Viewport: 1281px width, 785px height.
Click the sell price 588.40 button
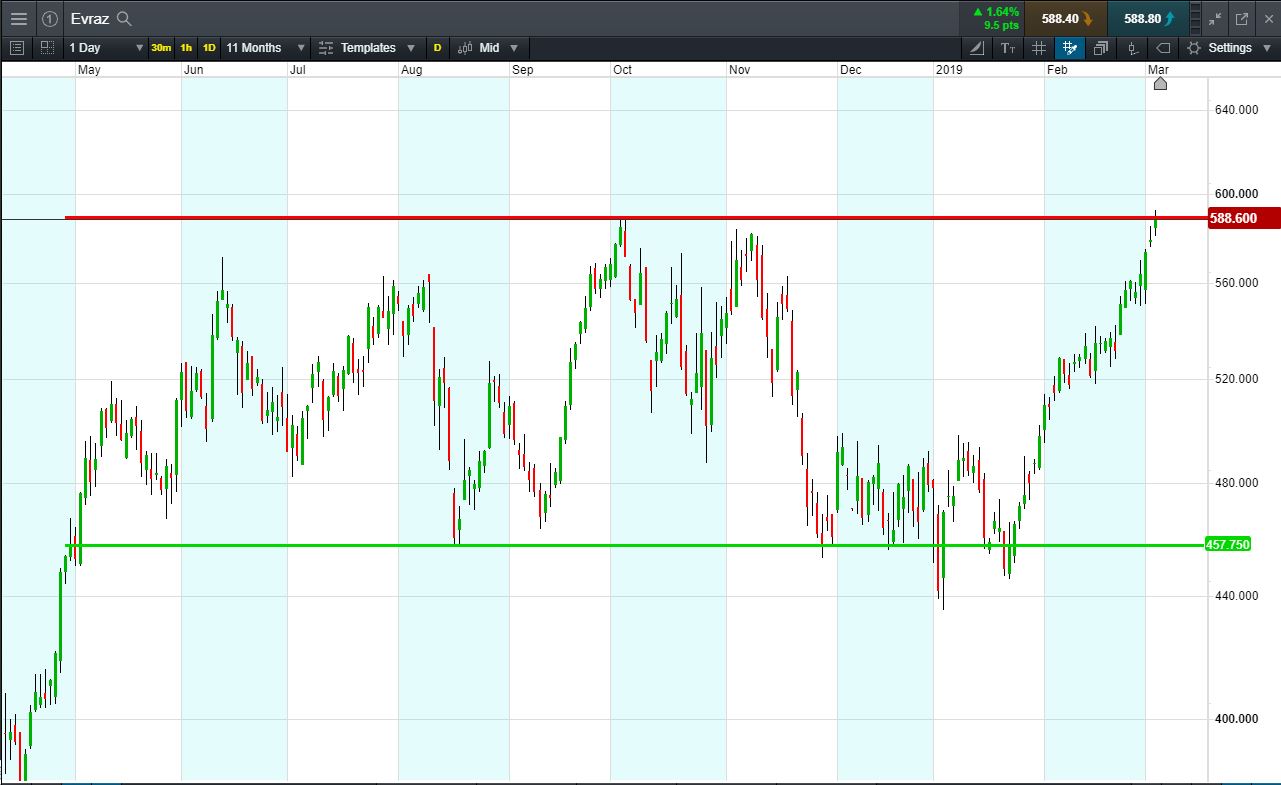pyautogui.click(x=1066, y=18)
